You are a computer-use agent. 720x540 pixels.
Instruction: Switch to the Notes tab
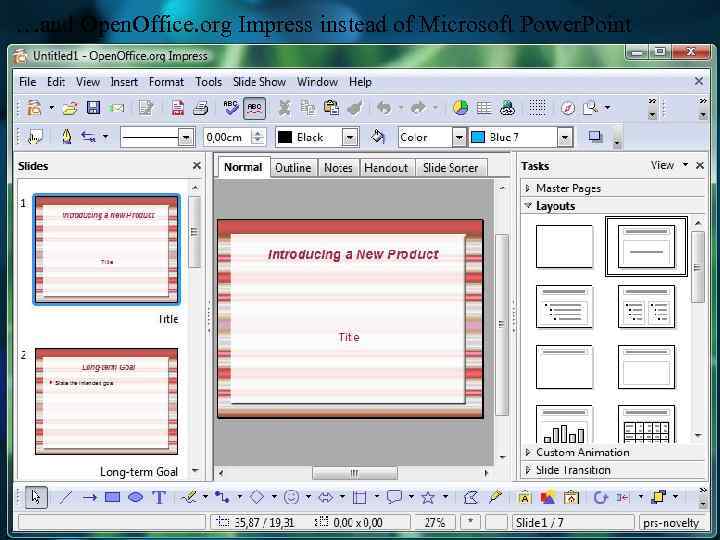point(338,168)
